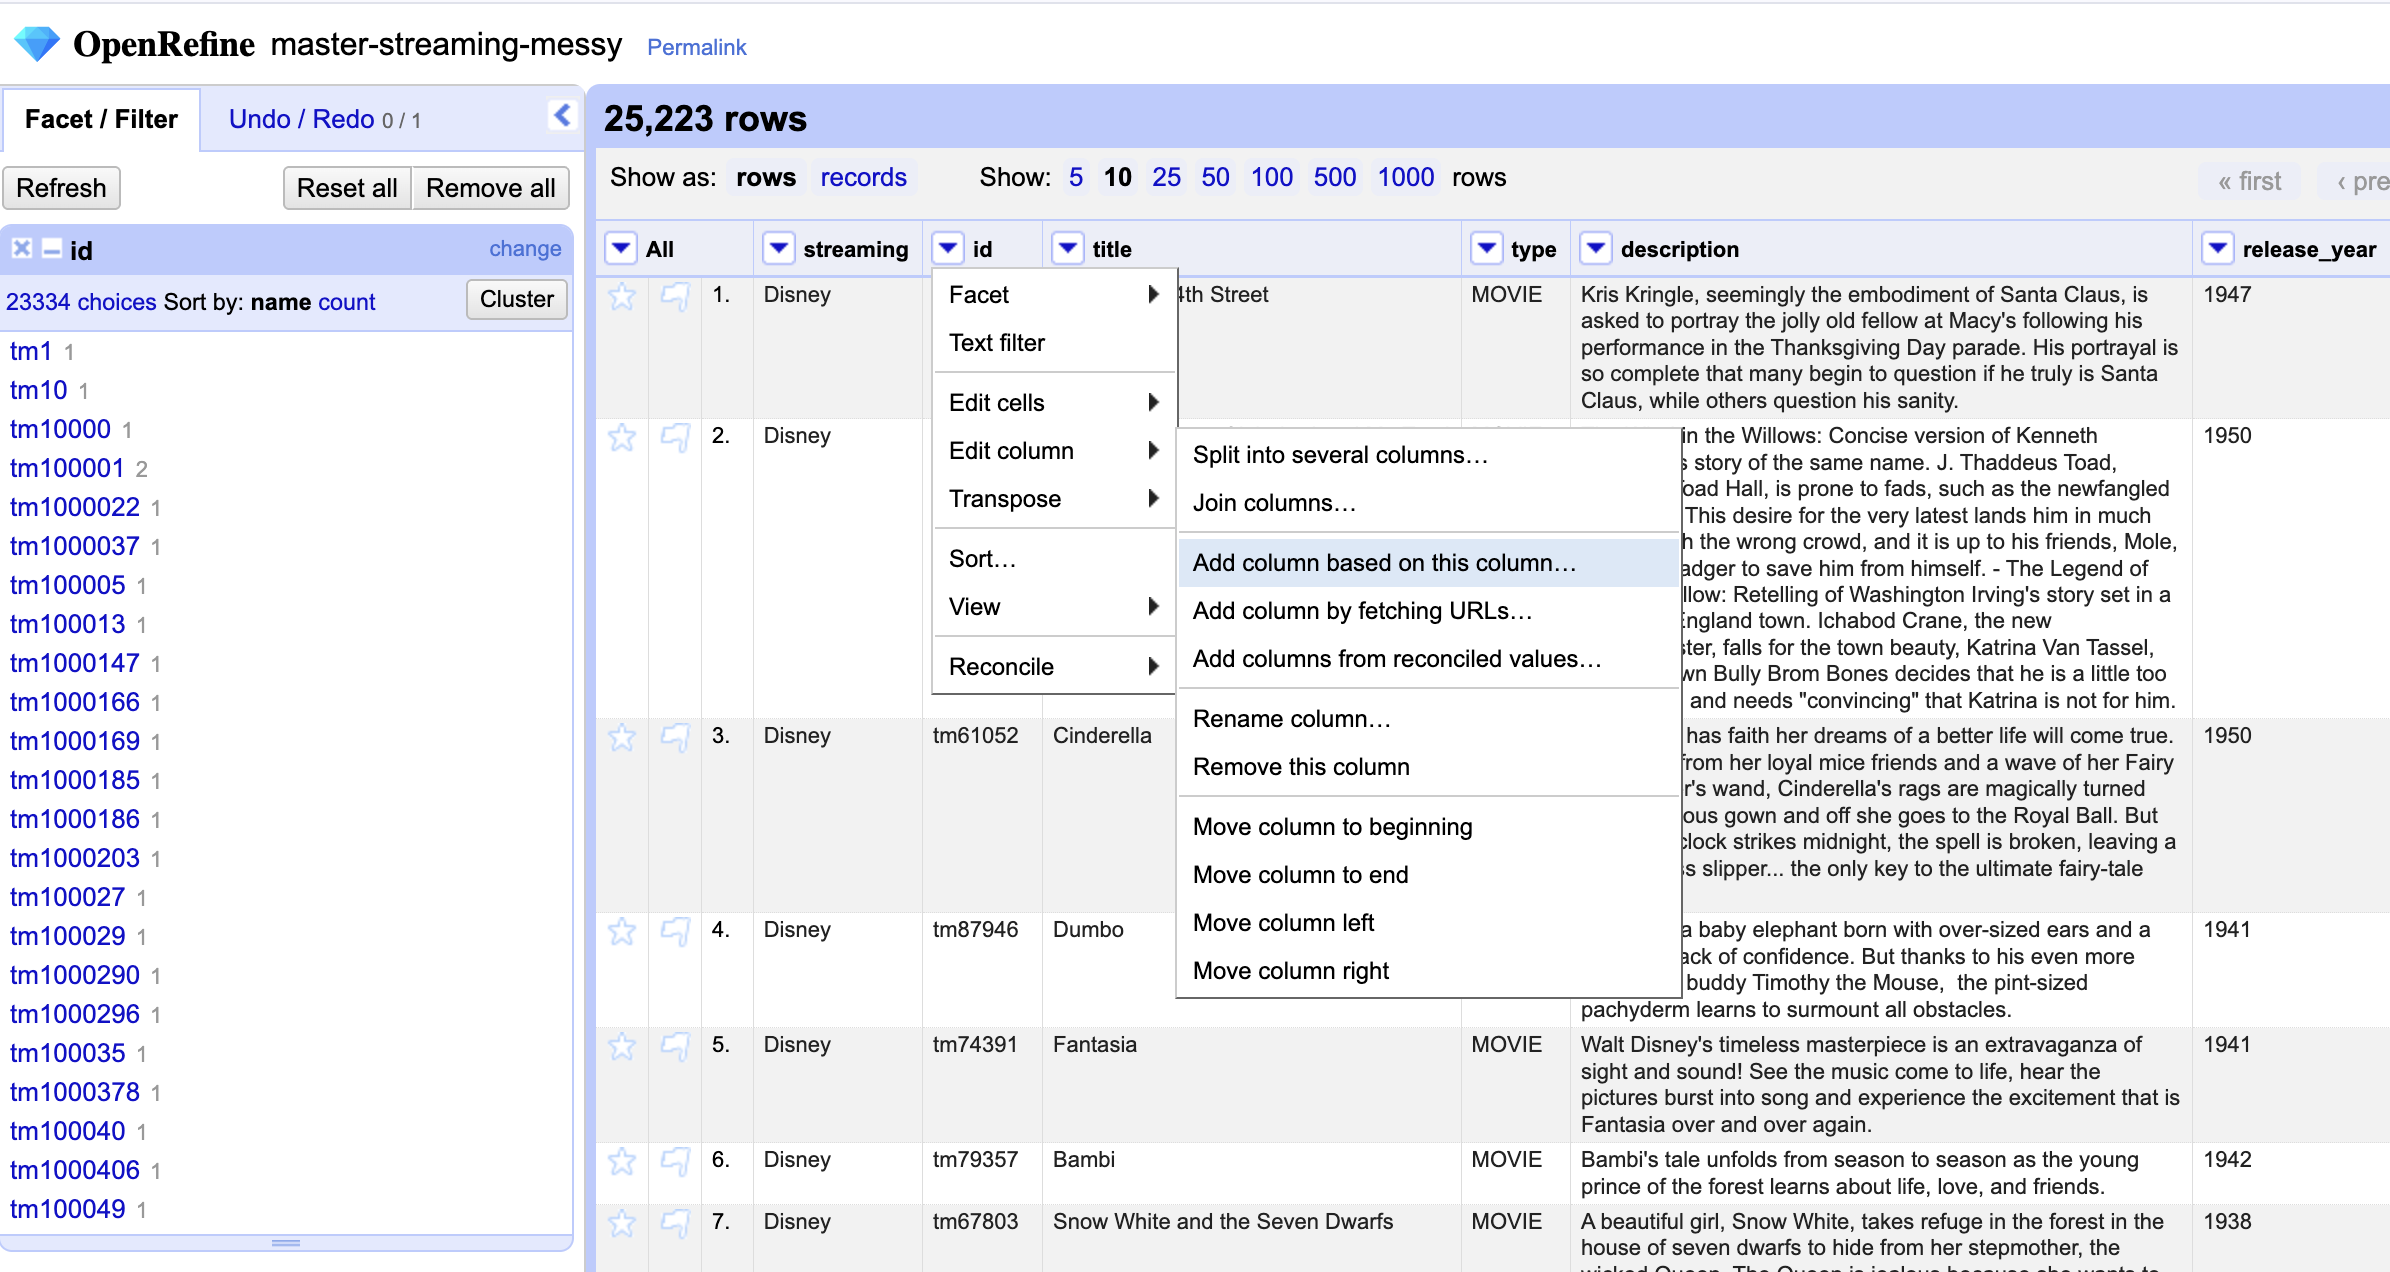The width and height of the screenshot is (2390, 1272).
Task: Star row 3 Cinderella
Action: pos(622,737)
